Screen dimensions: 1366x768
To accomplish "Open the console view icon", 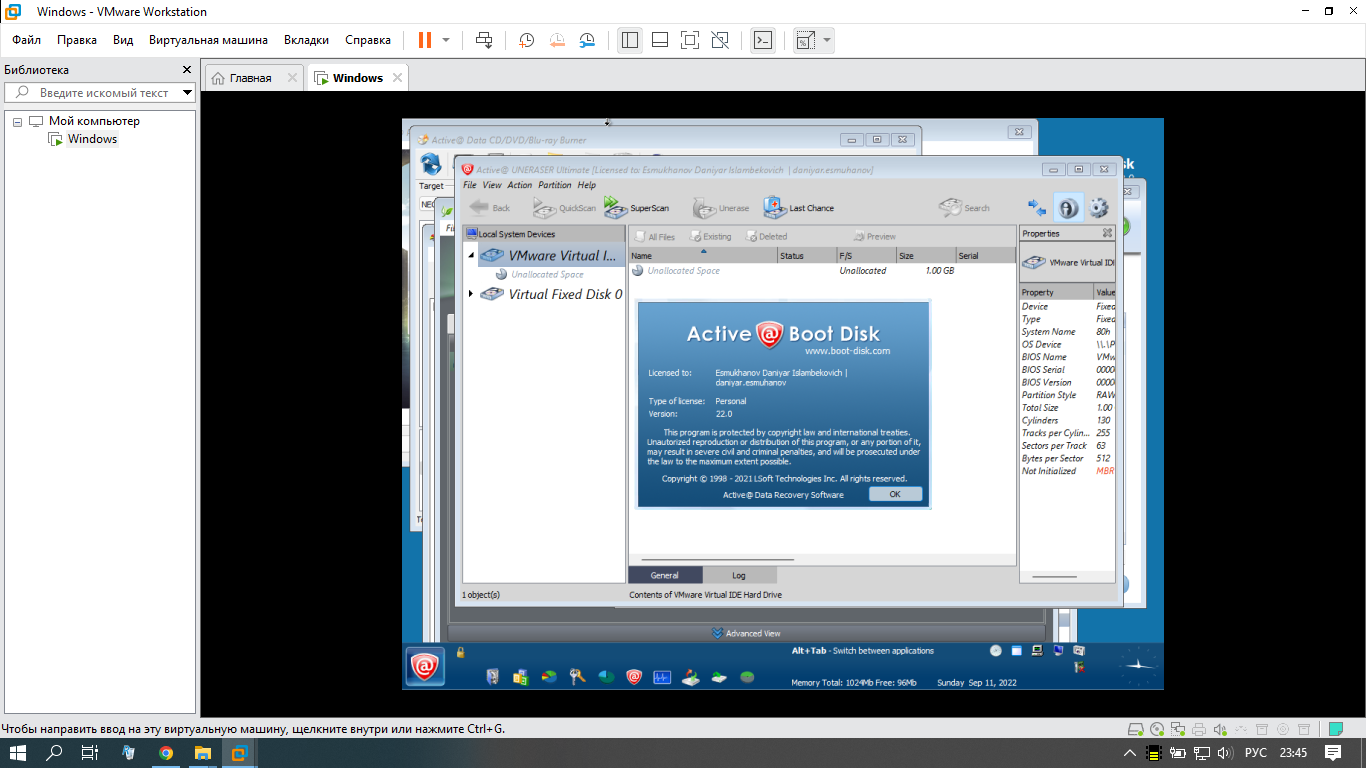I will pos(762,40).
